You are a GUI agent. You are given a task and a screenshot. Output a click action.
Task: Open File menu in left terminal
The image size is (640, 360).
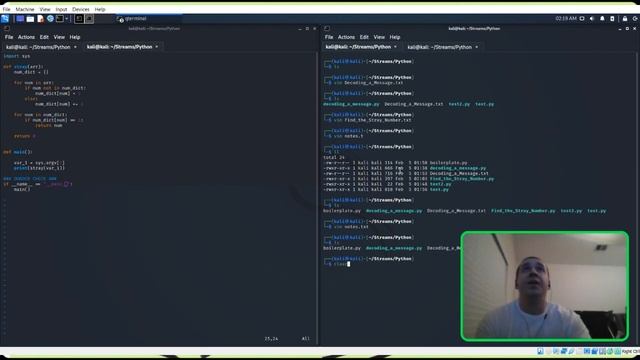(9, 37)
